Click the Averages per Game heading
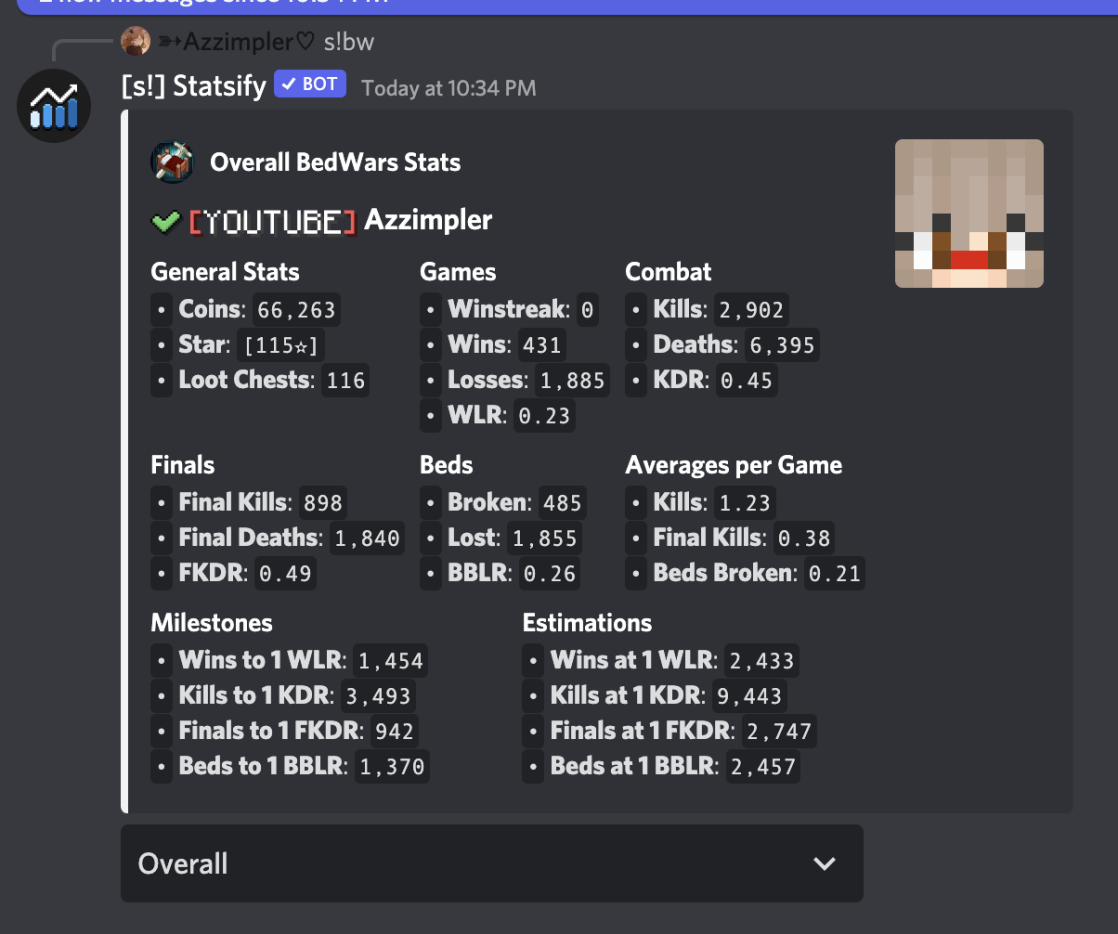 (x=734, y=465)
